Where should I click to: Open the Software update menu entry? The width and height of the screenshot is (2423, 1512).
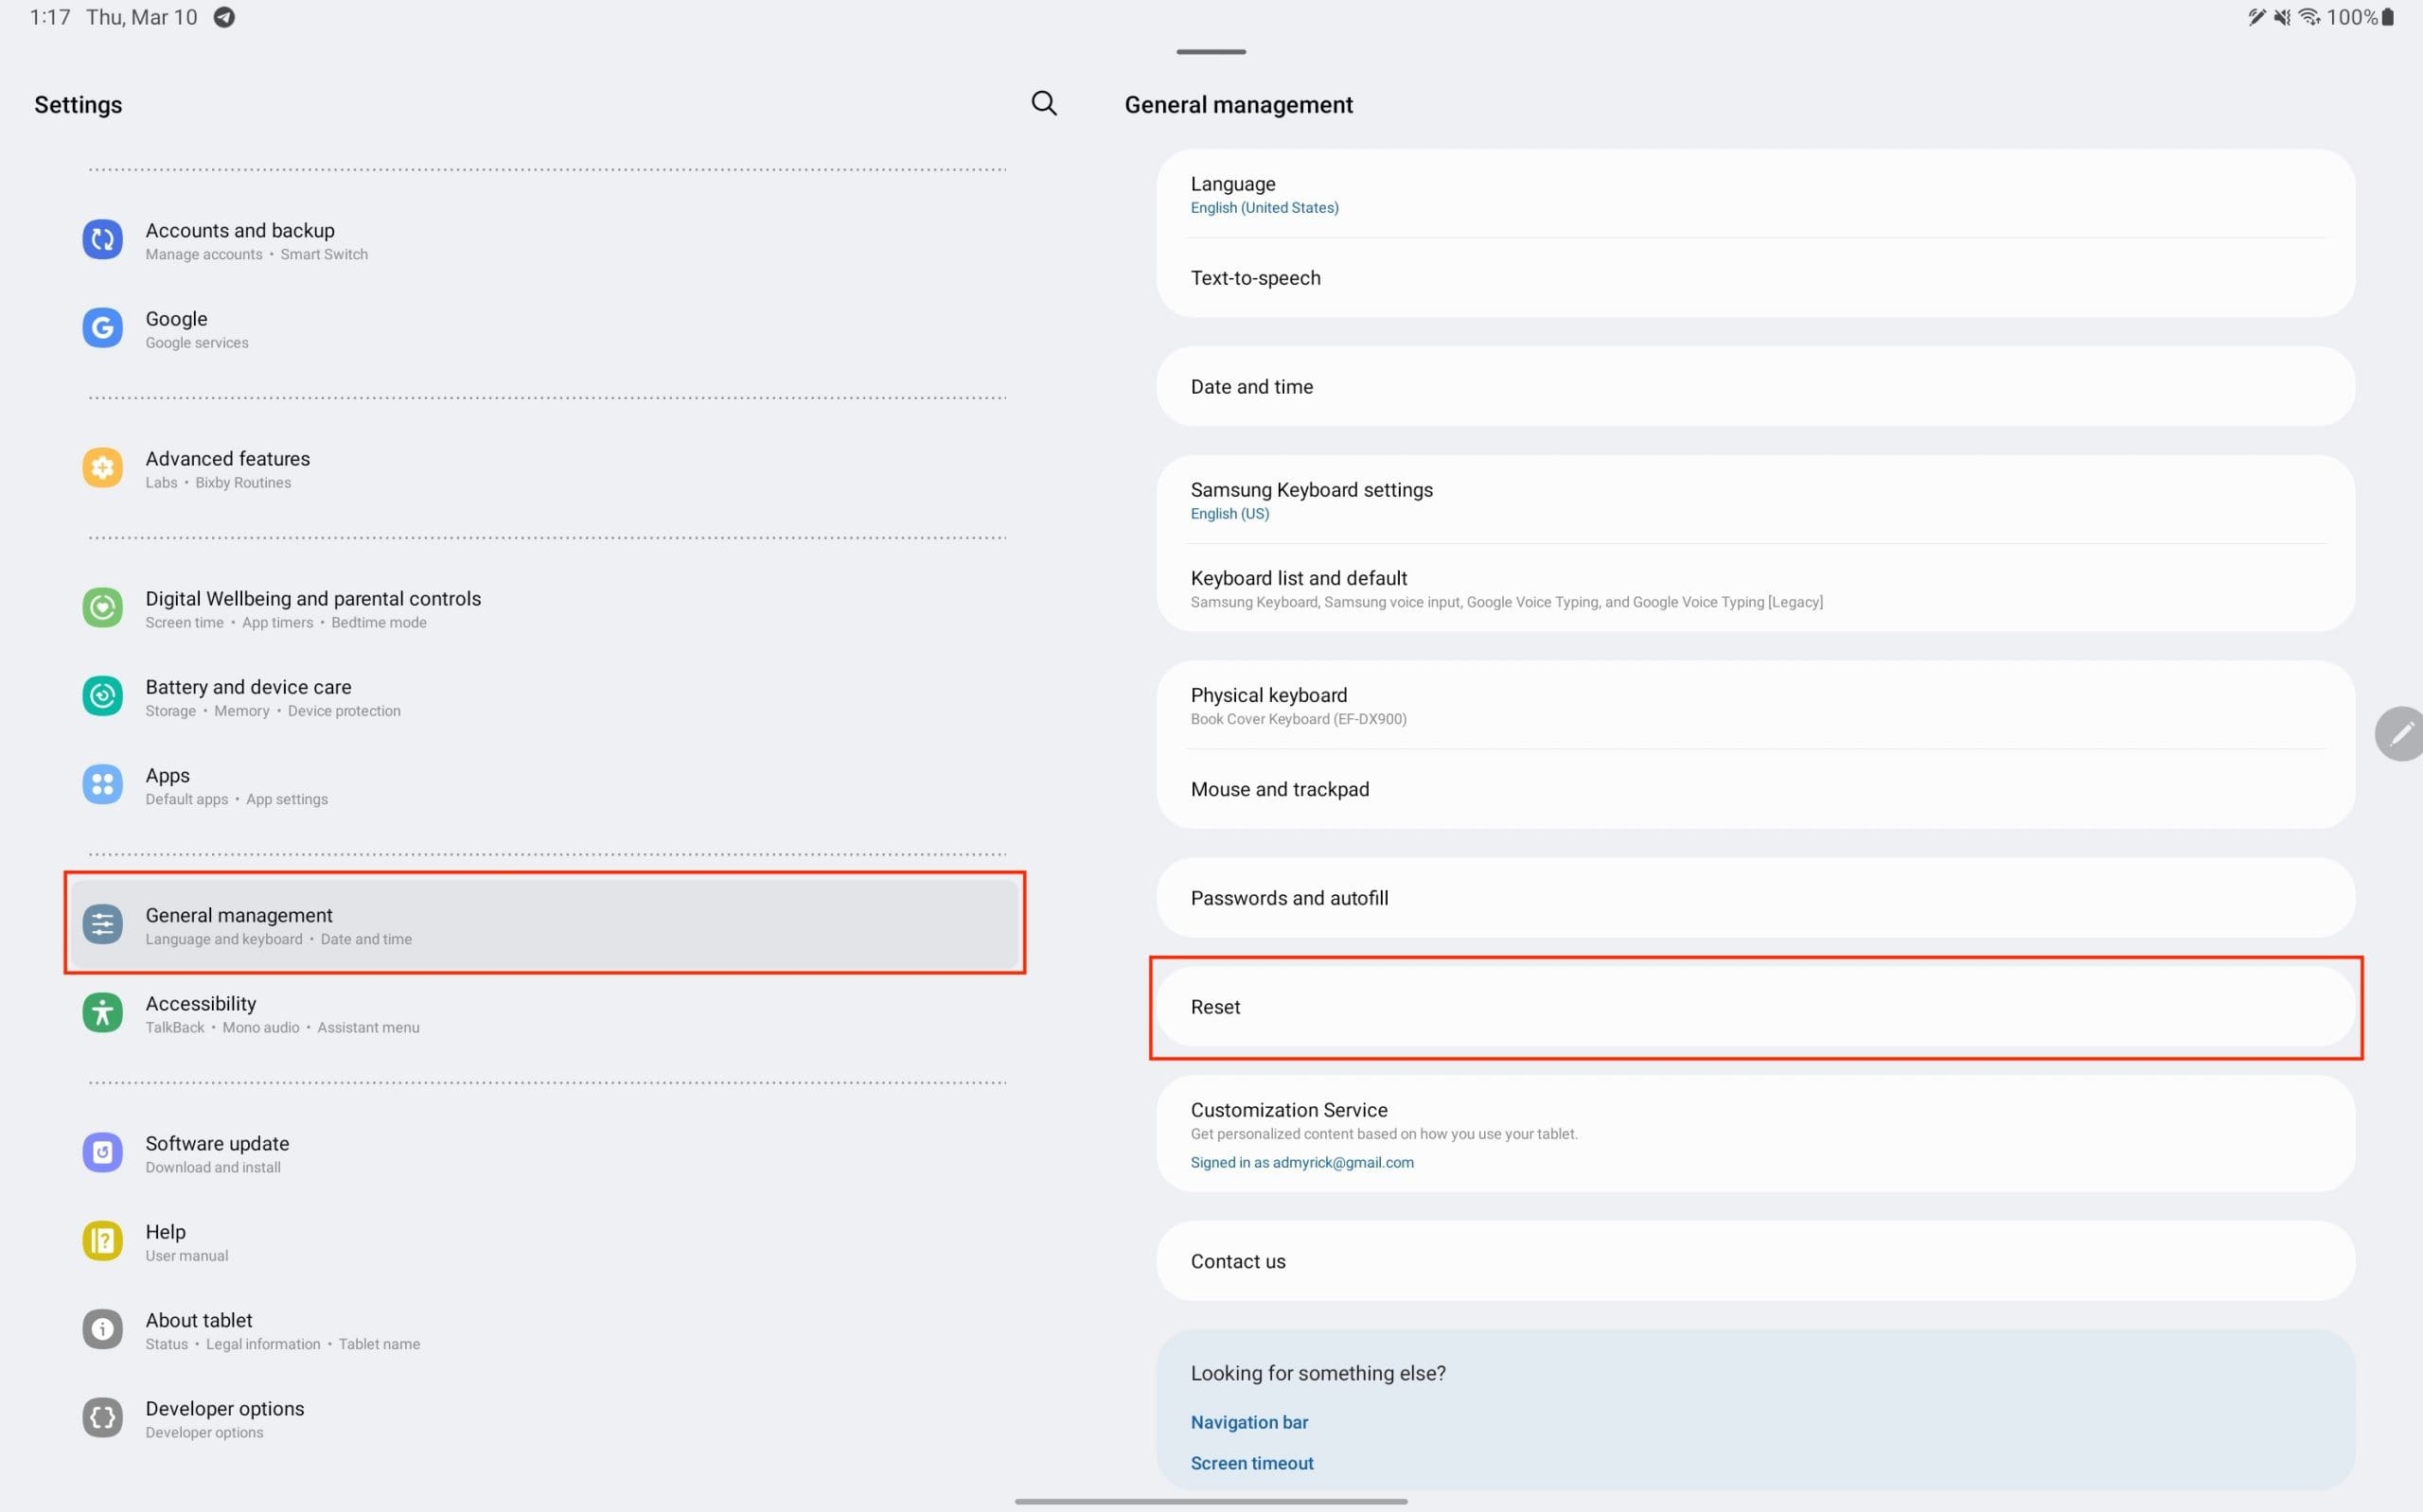coord(545,1153)
